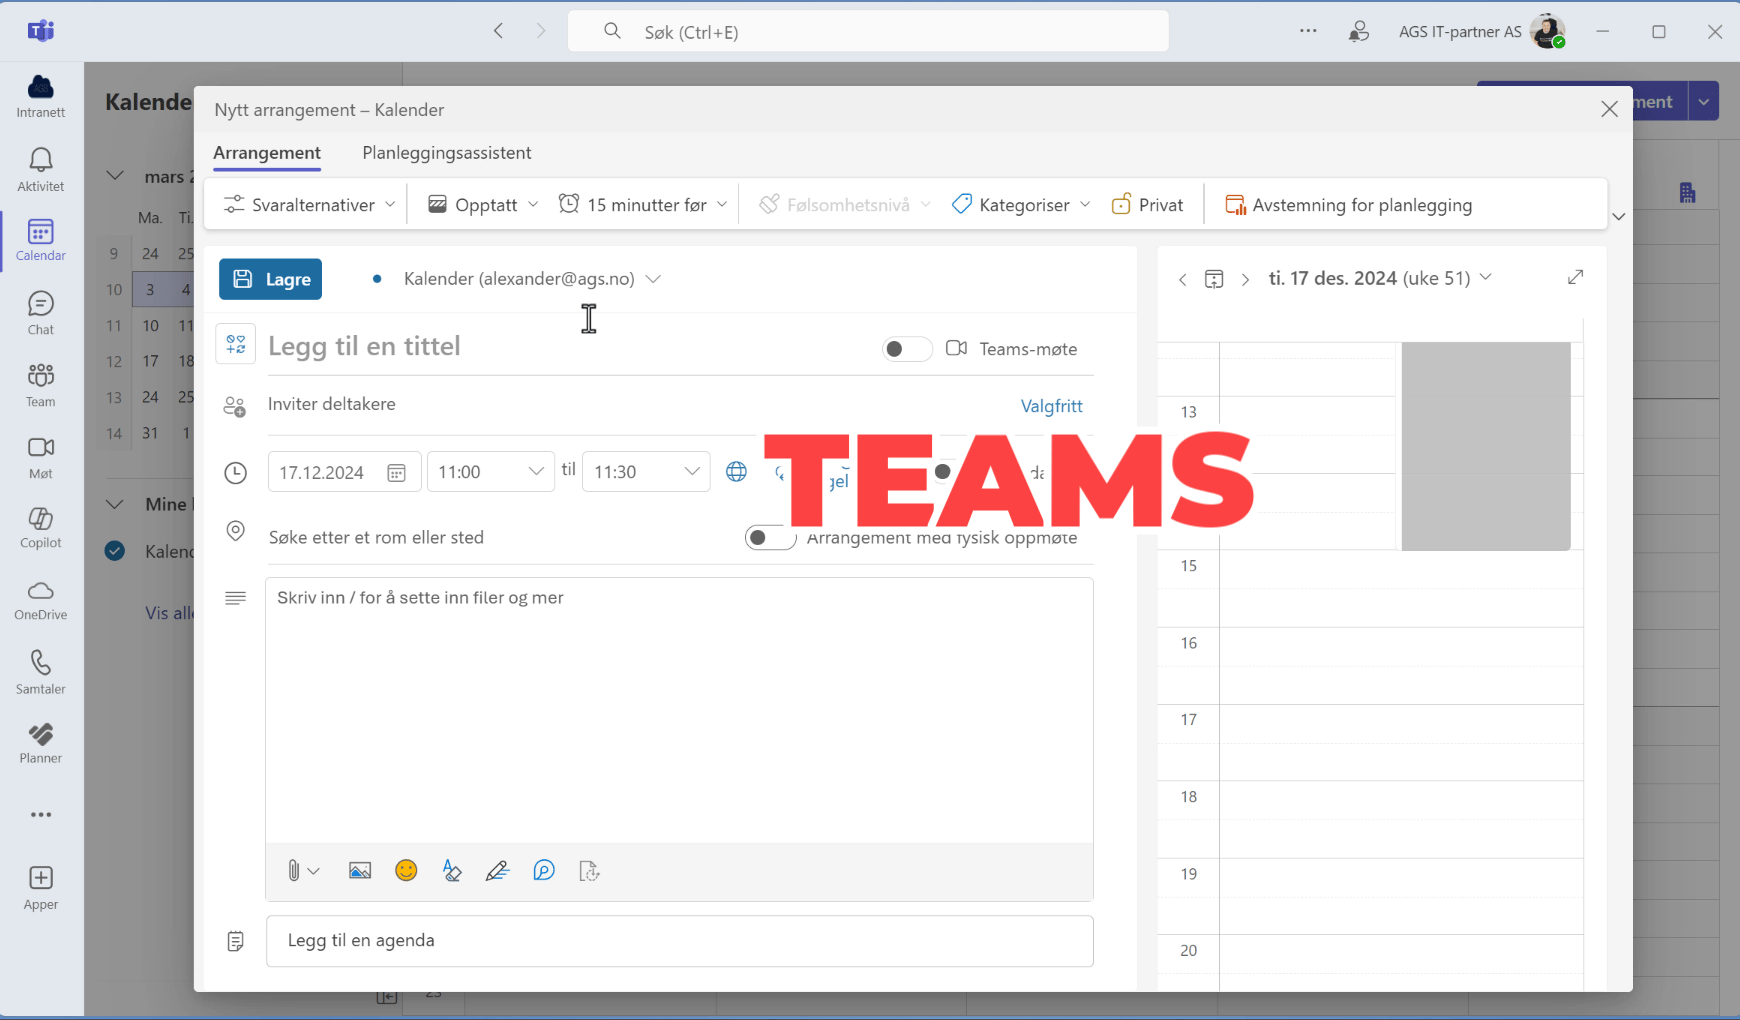Open Calendar in the Teams sidebar

point(41,240)
